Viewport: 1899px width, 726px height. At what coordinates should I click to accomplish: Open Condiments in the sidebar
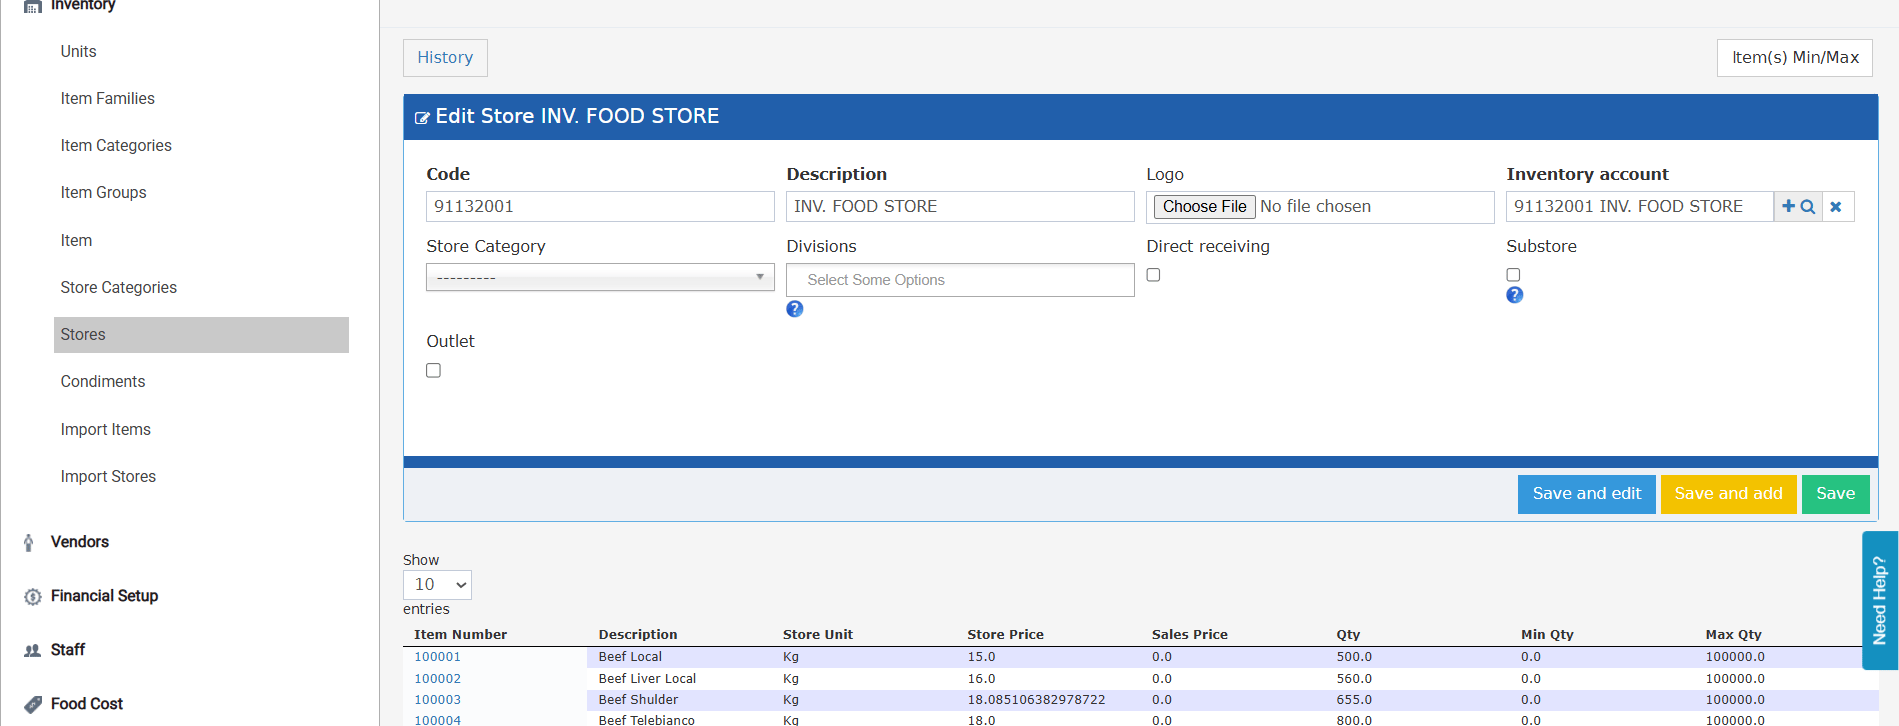[102, 382]
